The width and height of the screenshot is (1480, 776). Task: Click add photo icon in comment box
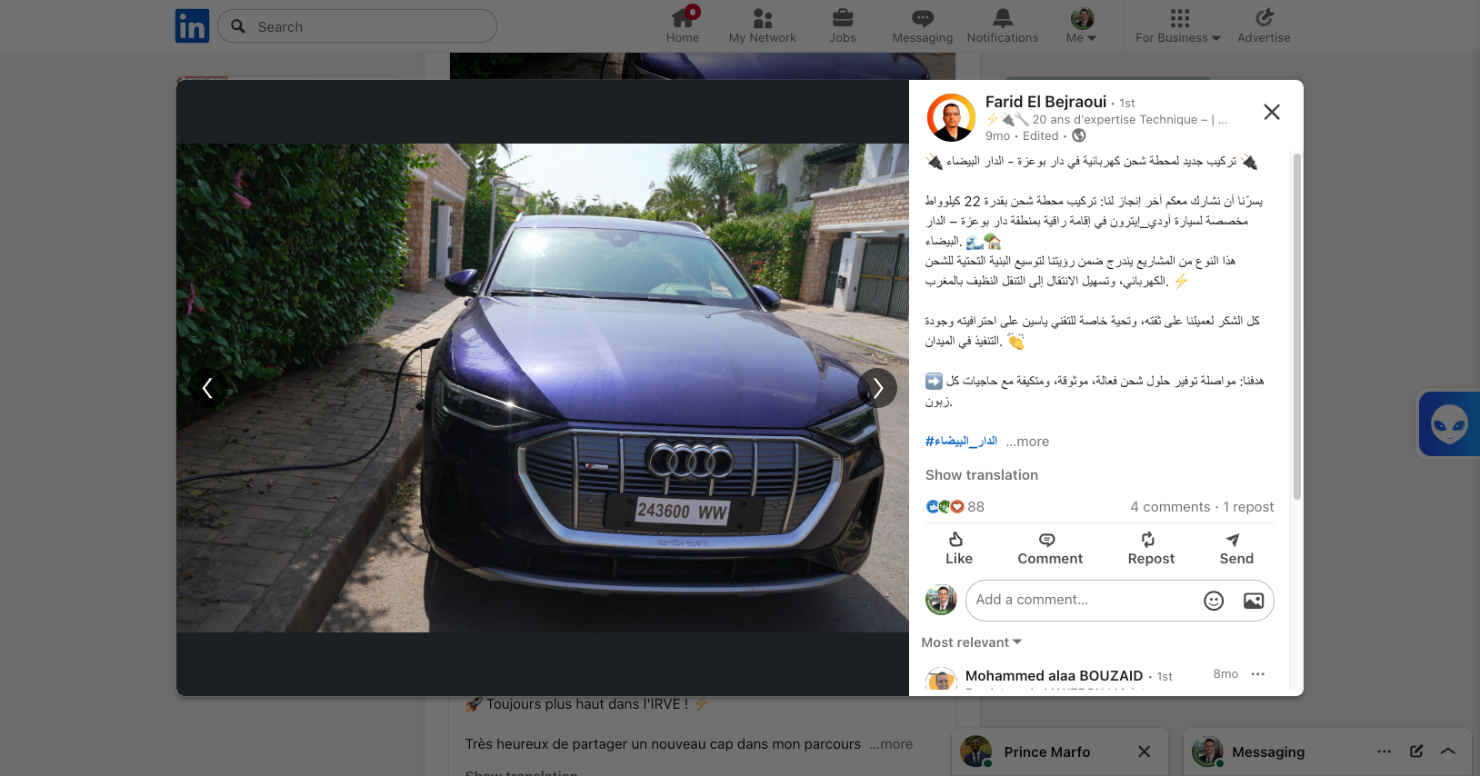(1253, 601)
